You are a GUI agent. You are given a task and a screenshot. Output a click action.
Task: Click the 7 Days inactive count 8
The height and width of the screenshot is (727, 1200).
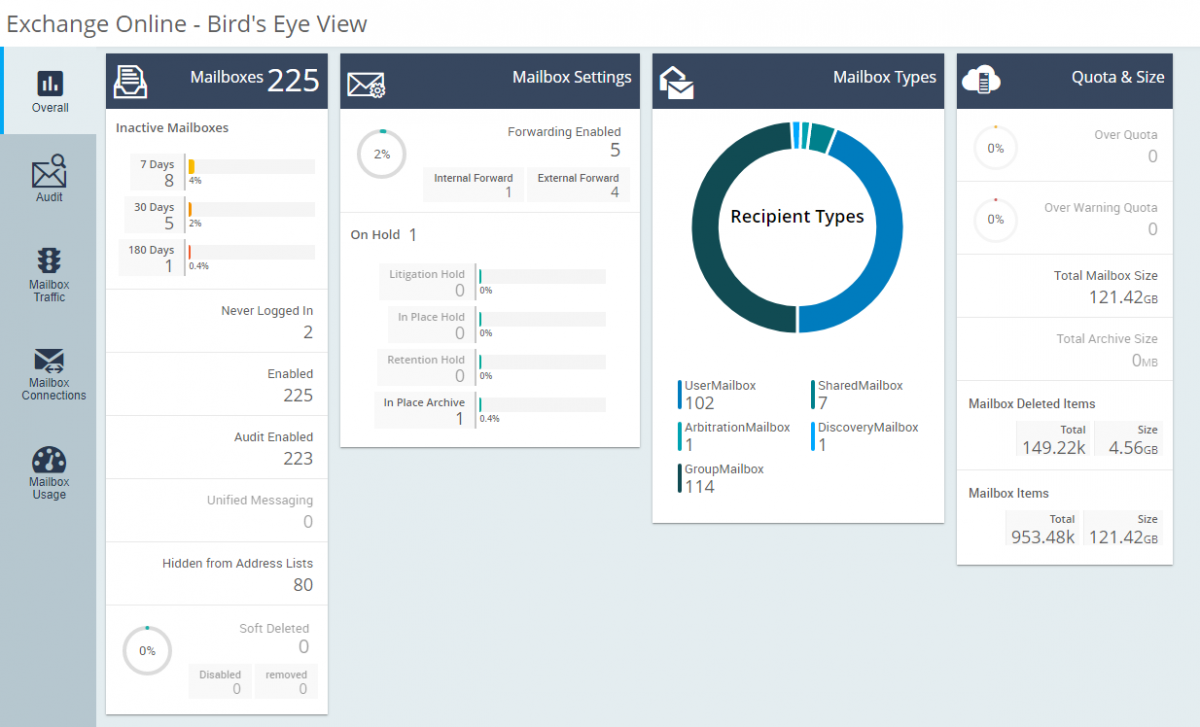click(169, 181)
